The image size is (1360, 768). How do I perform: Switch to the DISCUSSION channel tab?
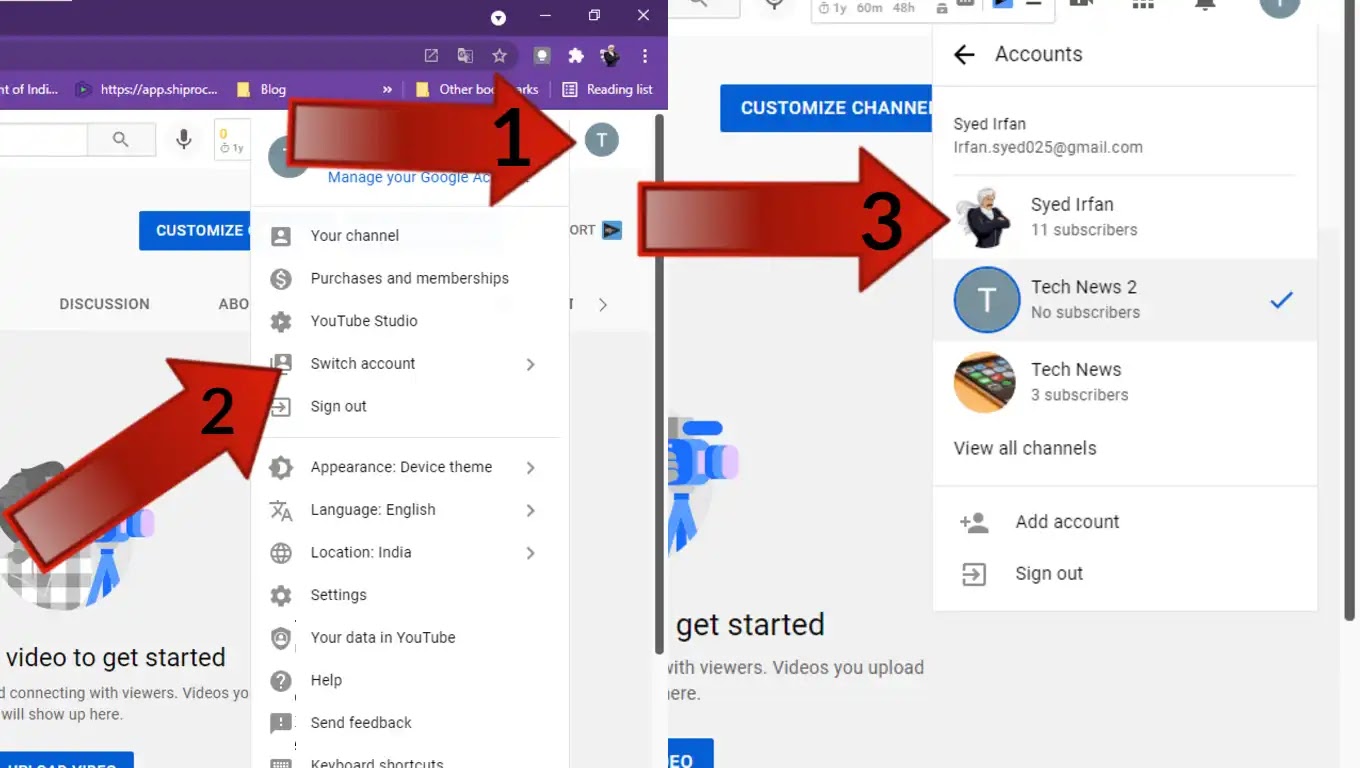coord(104,304)
